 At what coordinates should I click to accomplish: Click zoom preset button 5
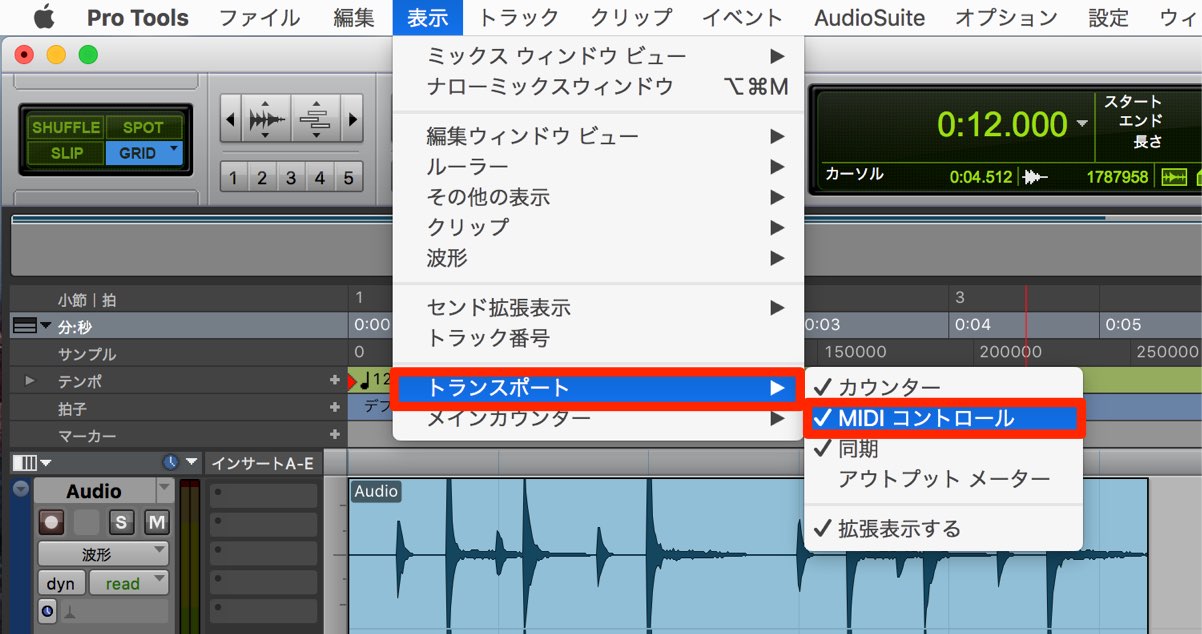click(x=348, y=178)
